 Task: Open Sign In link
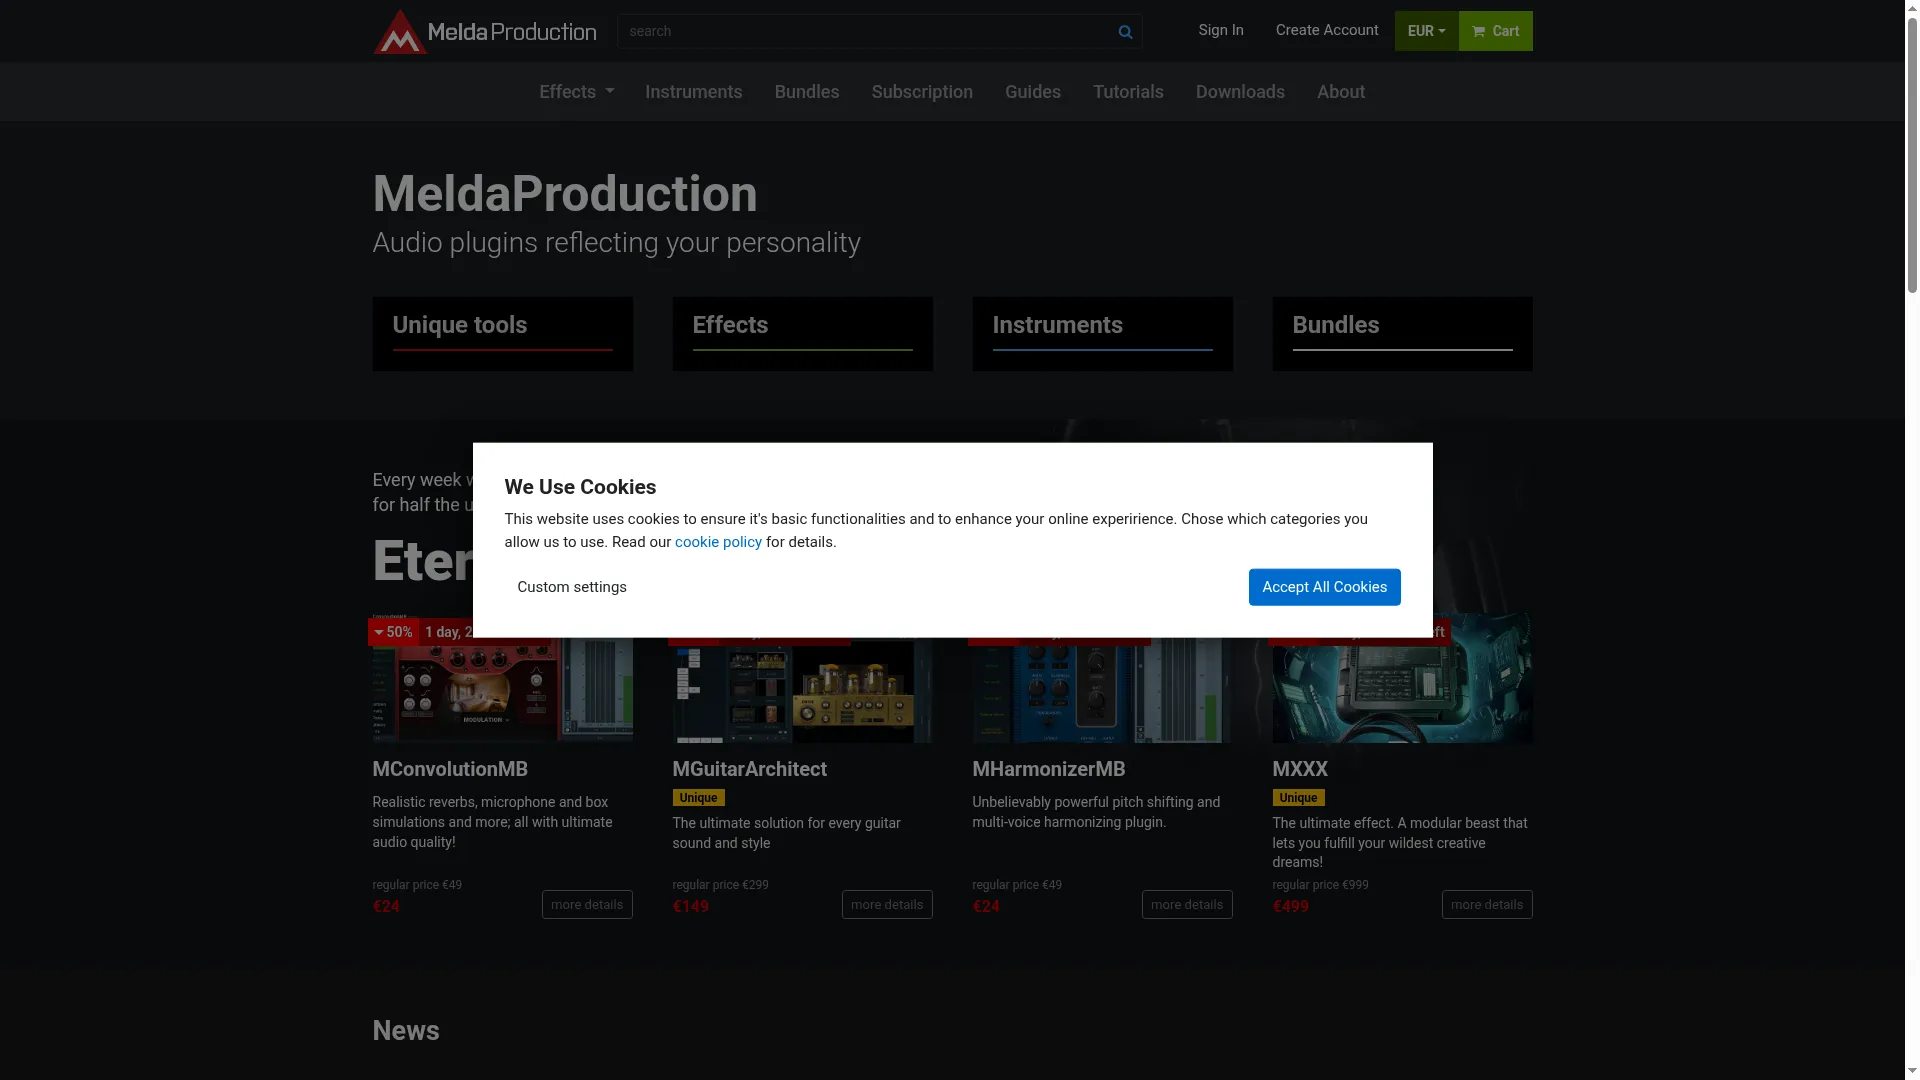pos(1220,30)
